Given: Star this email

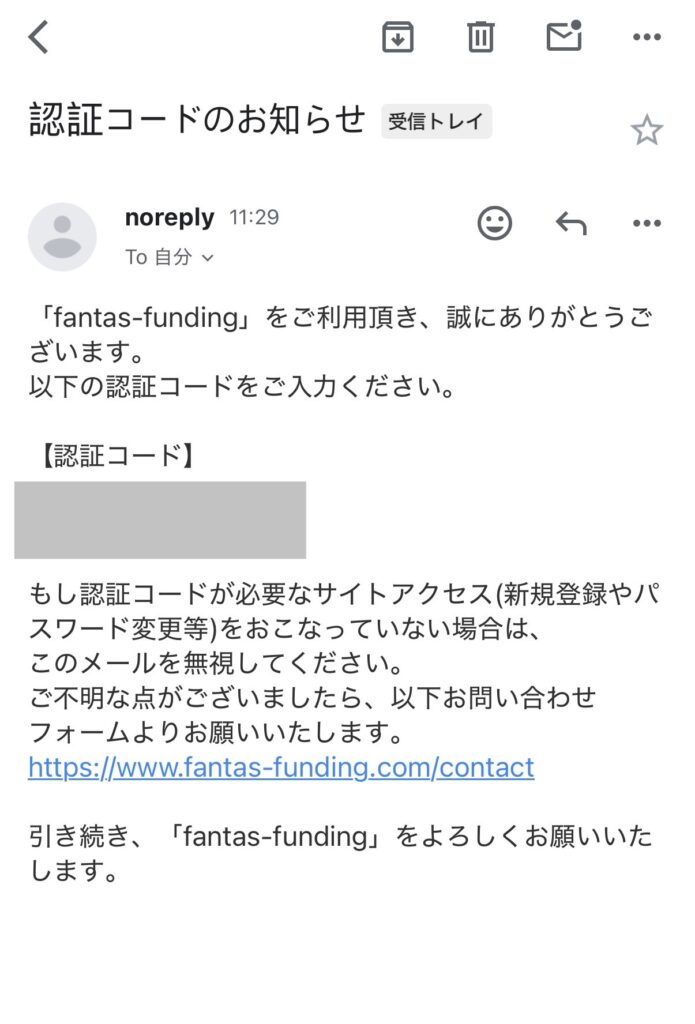Looking at the screenshot, I should (646, 130).
